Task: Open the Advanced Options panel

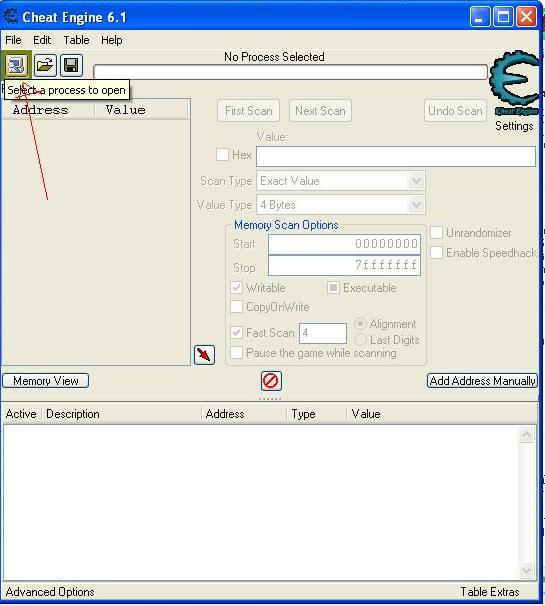Action: [50, 592]
